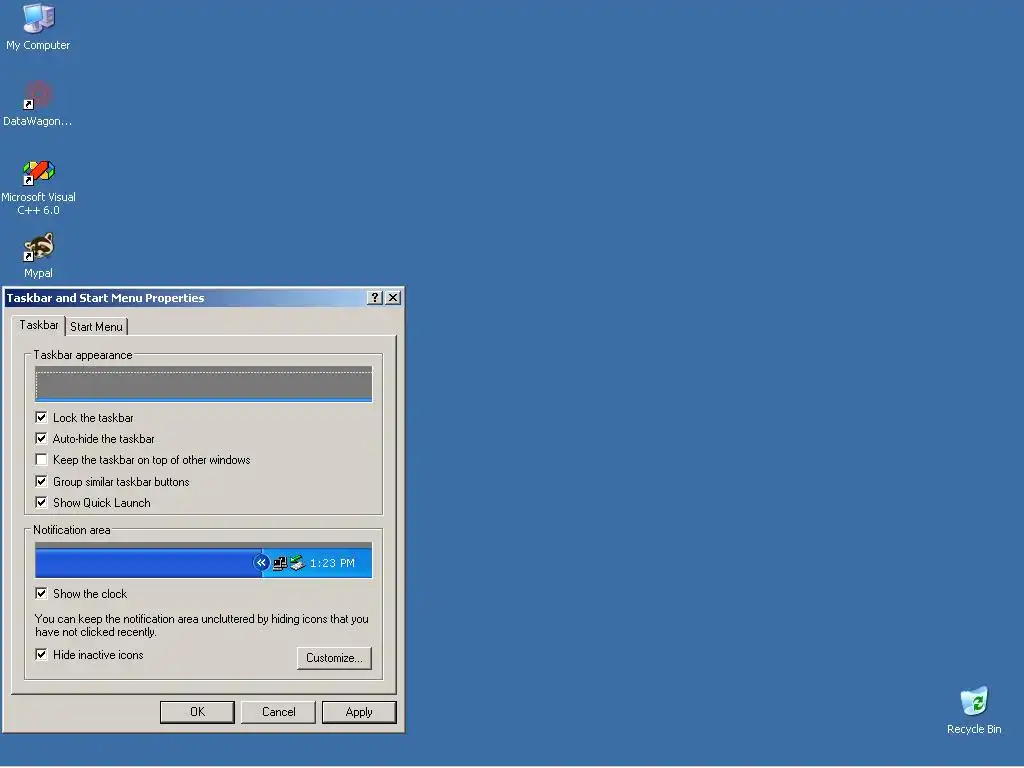Close the Taskbar and Start Menu Properties dialog
This screenshot has width=1024, height=768.
coord(392,298)
